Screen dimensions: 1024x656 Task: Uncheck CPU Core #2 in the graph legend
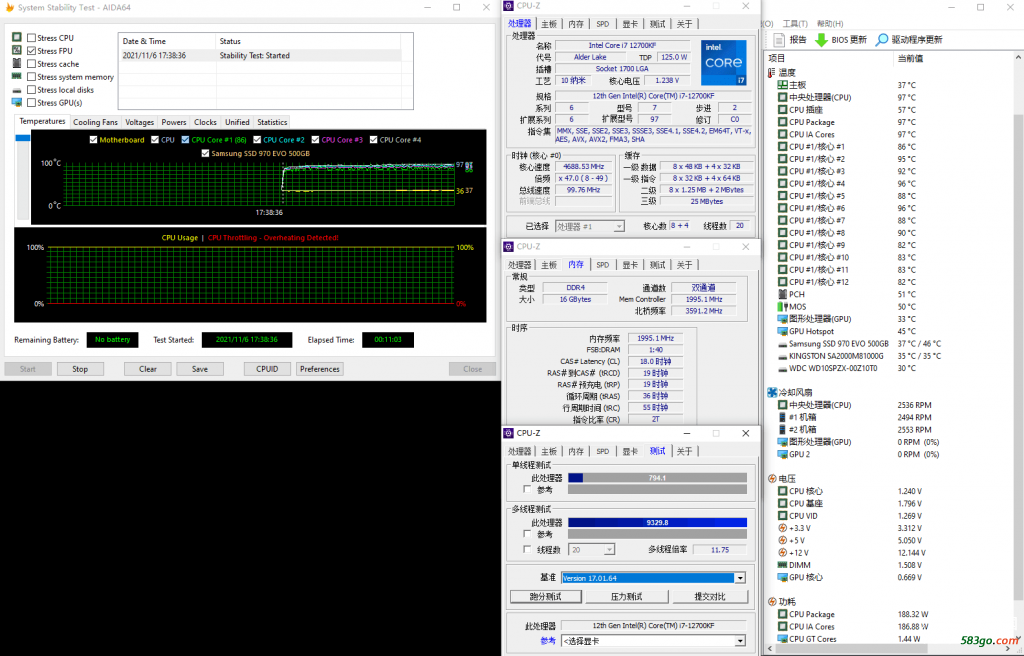click(257, 140)
